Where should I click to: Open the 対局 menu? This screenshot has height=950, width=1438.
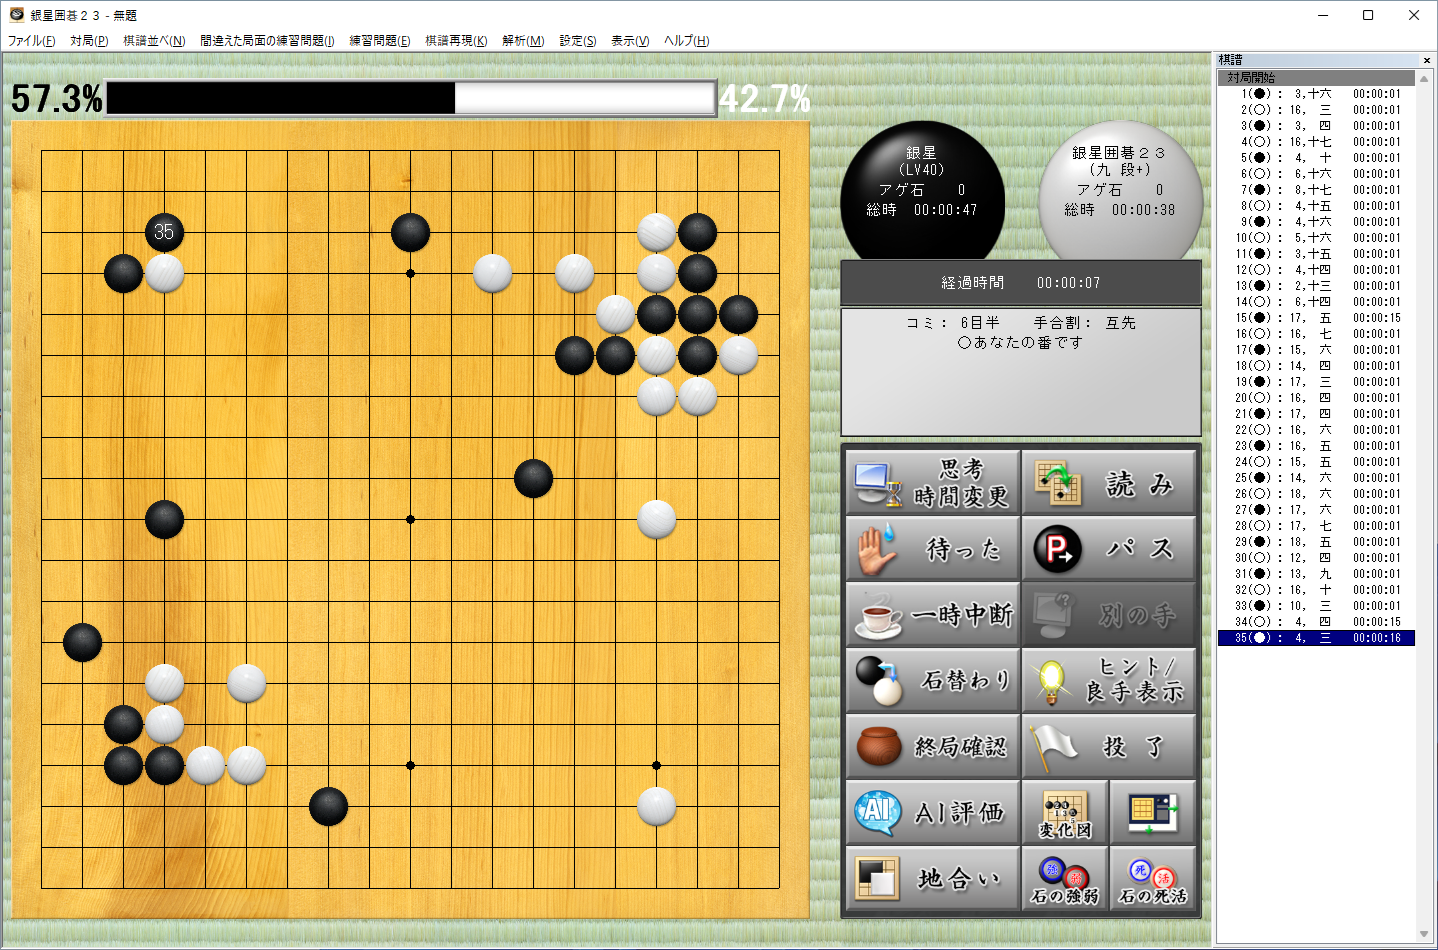point(89,40)
